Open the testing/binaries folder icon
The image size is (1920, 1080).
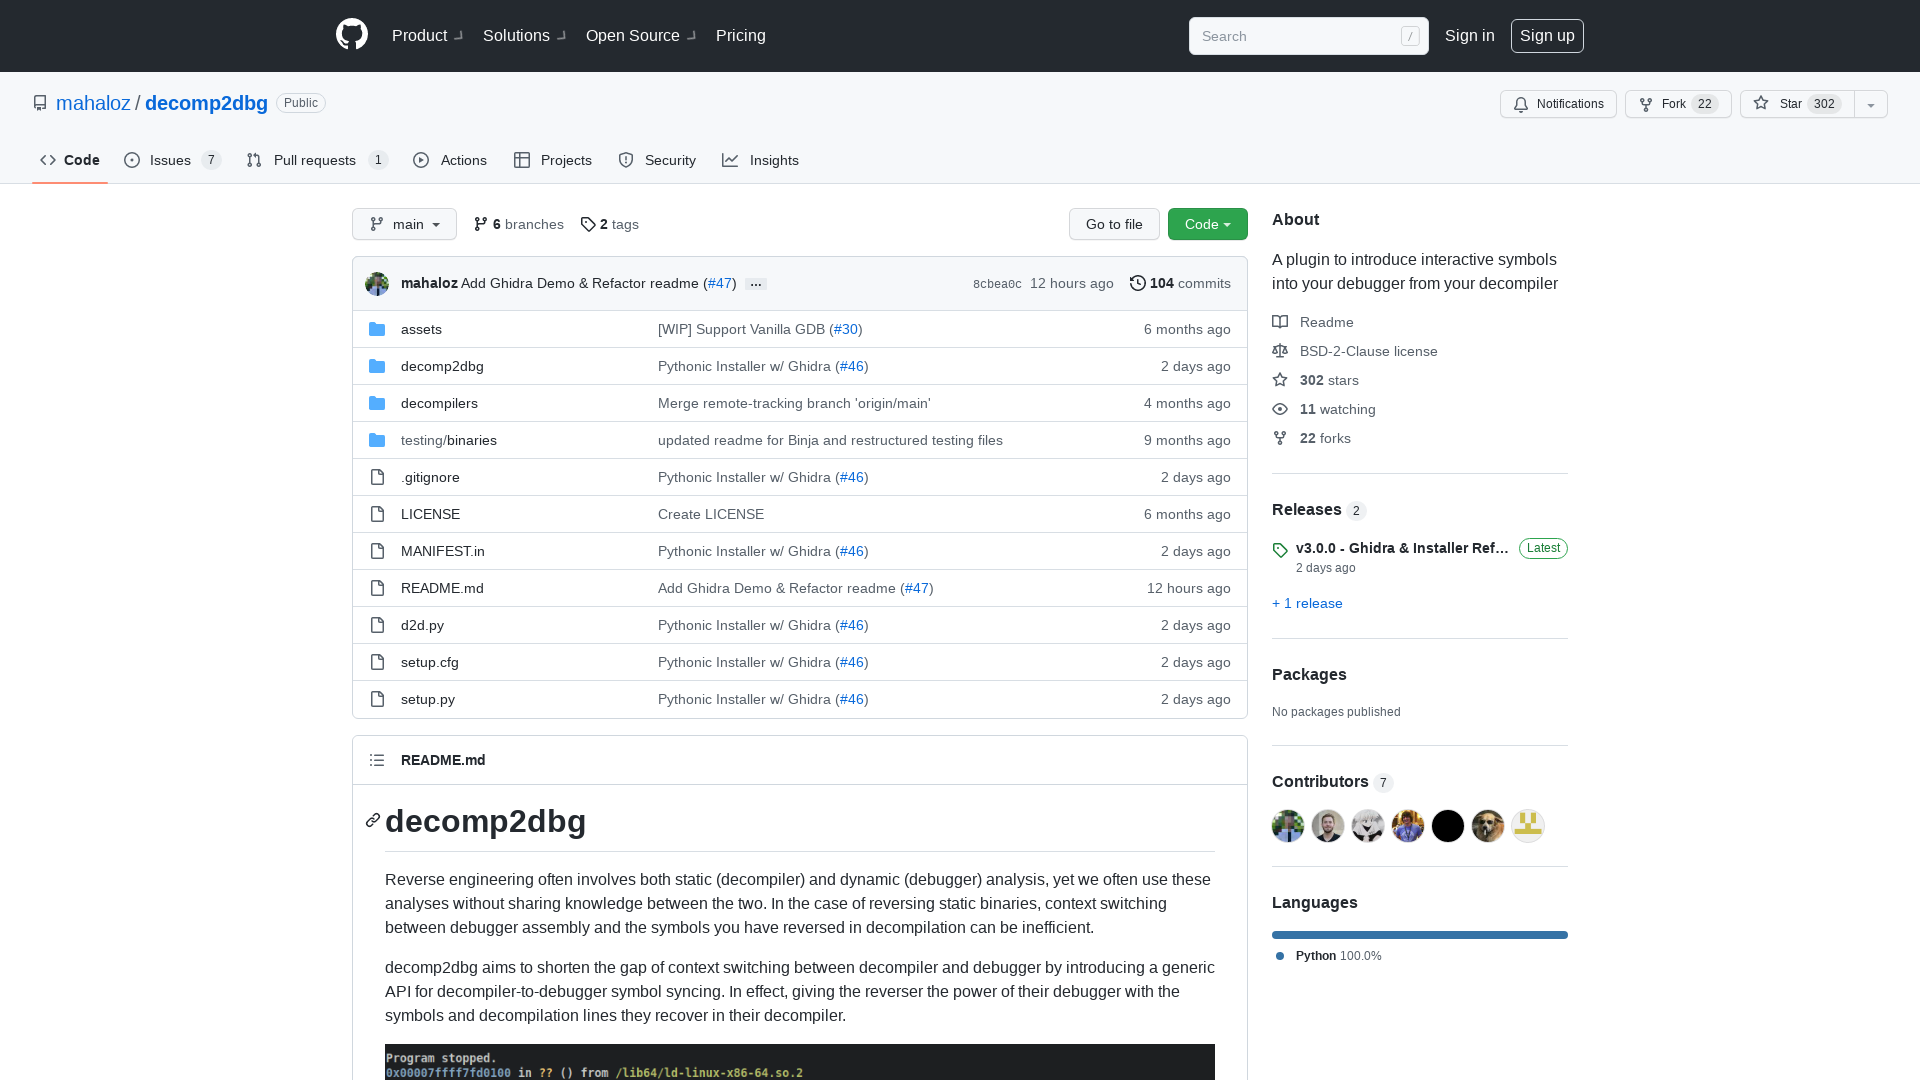(x=377, y=440)
